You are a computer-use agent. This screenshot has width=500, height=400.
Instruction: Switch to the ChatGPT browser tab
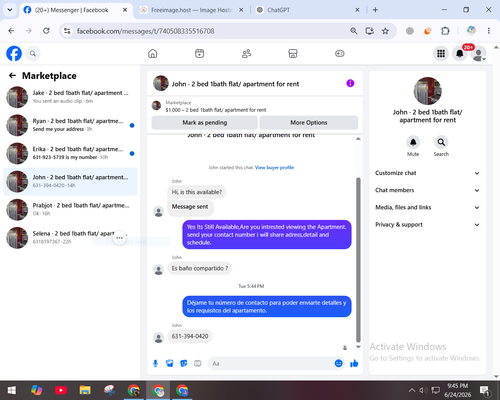pyautogui.click(x=307, y=10)
